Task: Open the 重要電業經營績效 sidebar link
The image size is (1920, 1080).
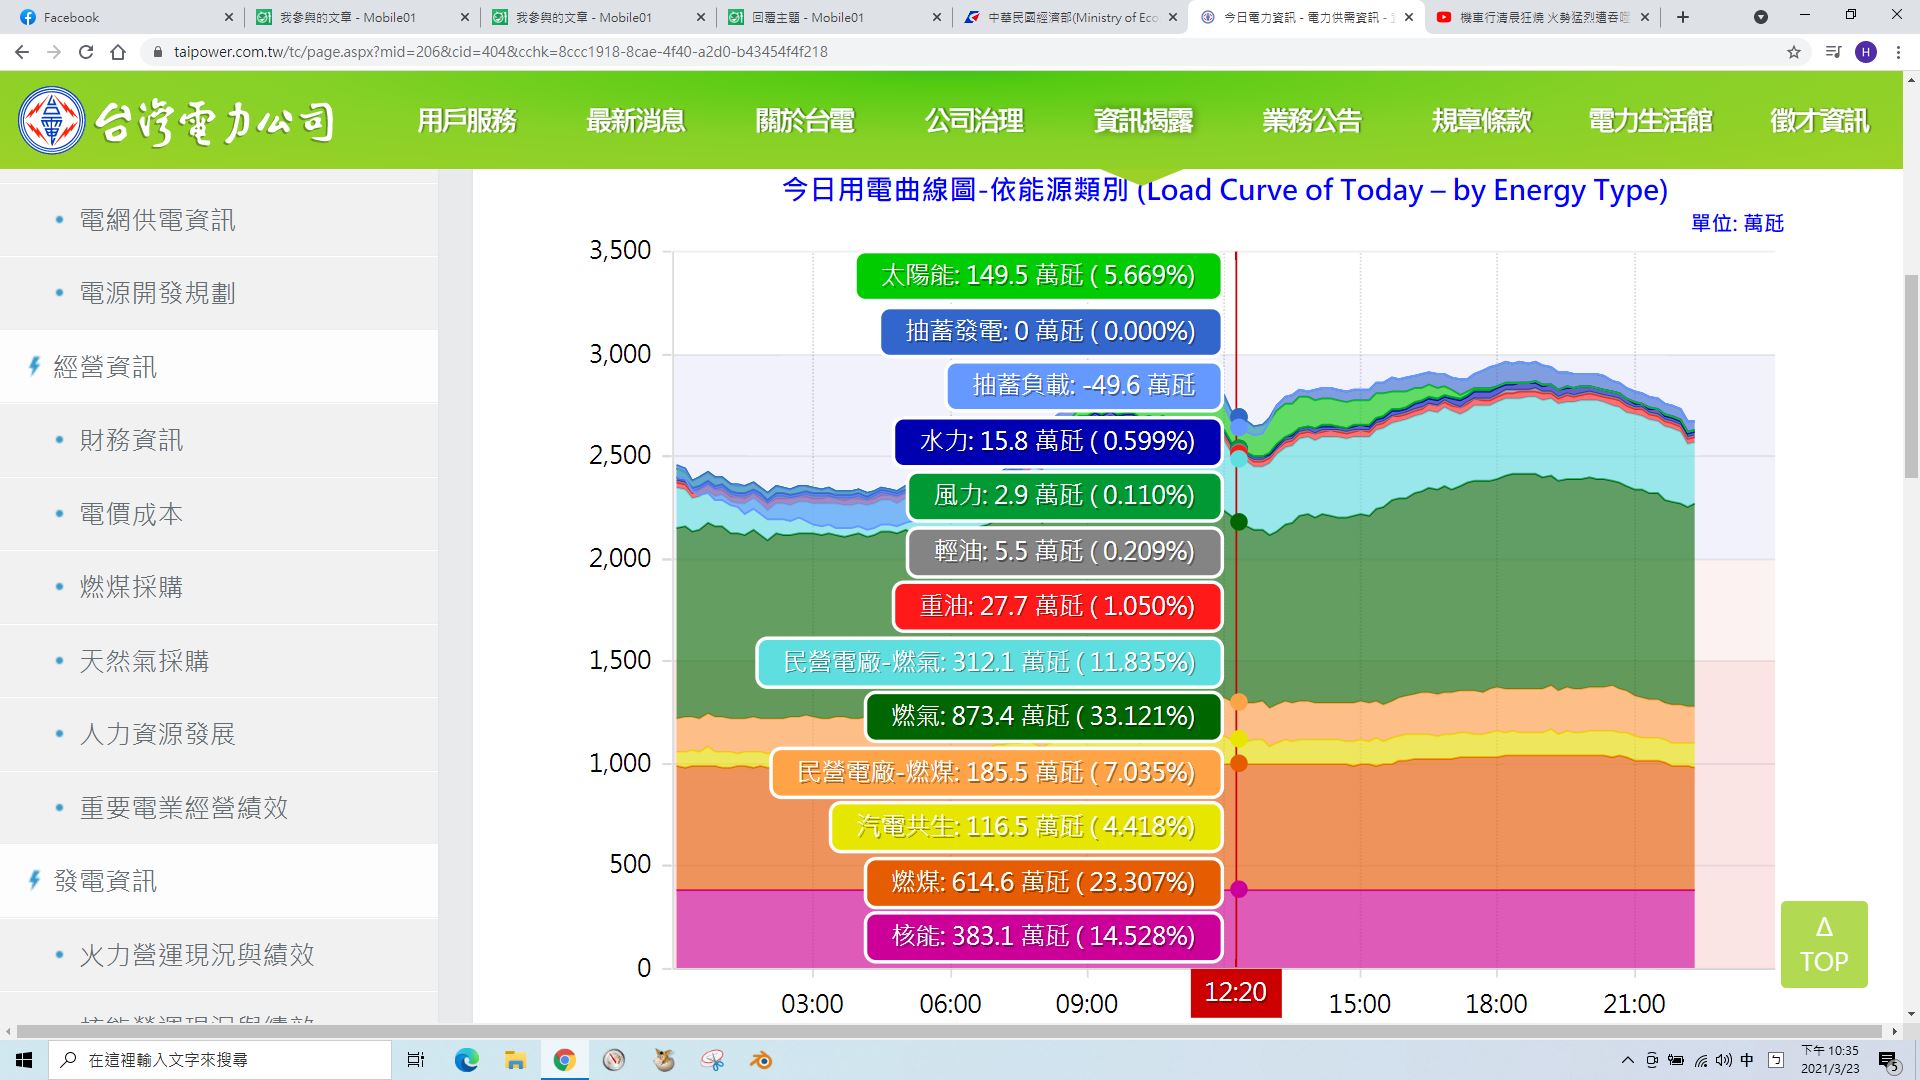Action: (x=184, y=808)
